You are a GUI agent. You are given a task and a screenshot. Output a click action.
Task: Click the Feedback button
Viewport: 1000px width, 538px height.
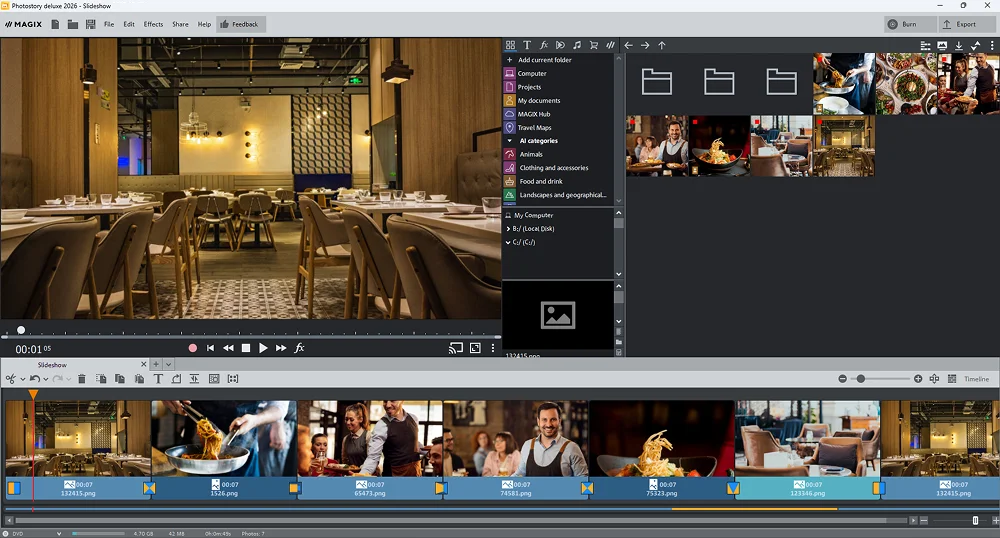tap(240, 24)
